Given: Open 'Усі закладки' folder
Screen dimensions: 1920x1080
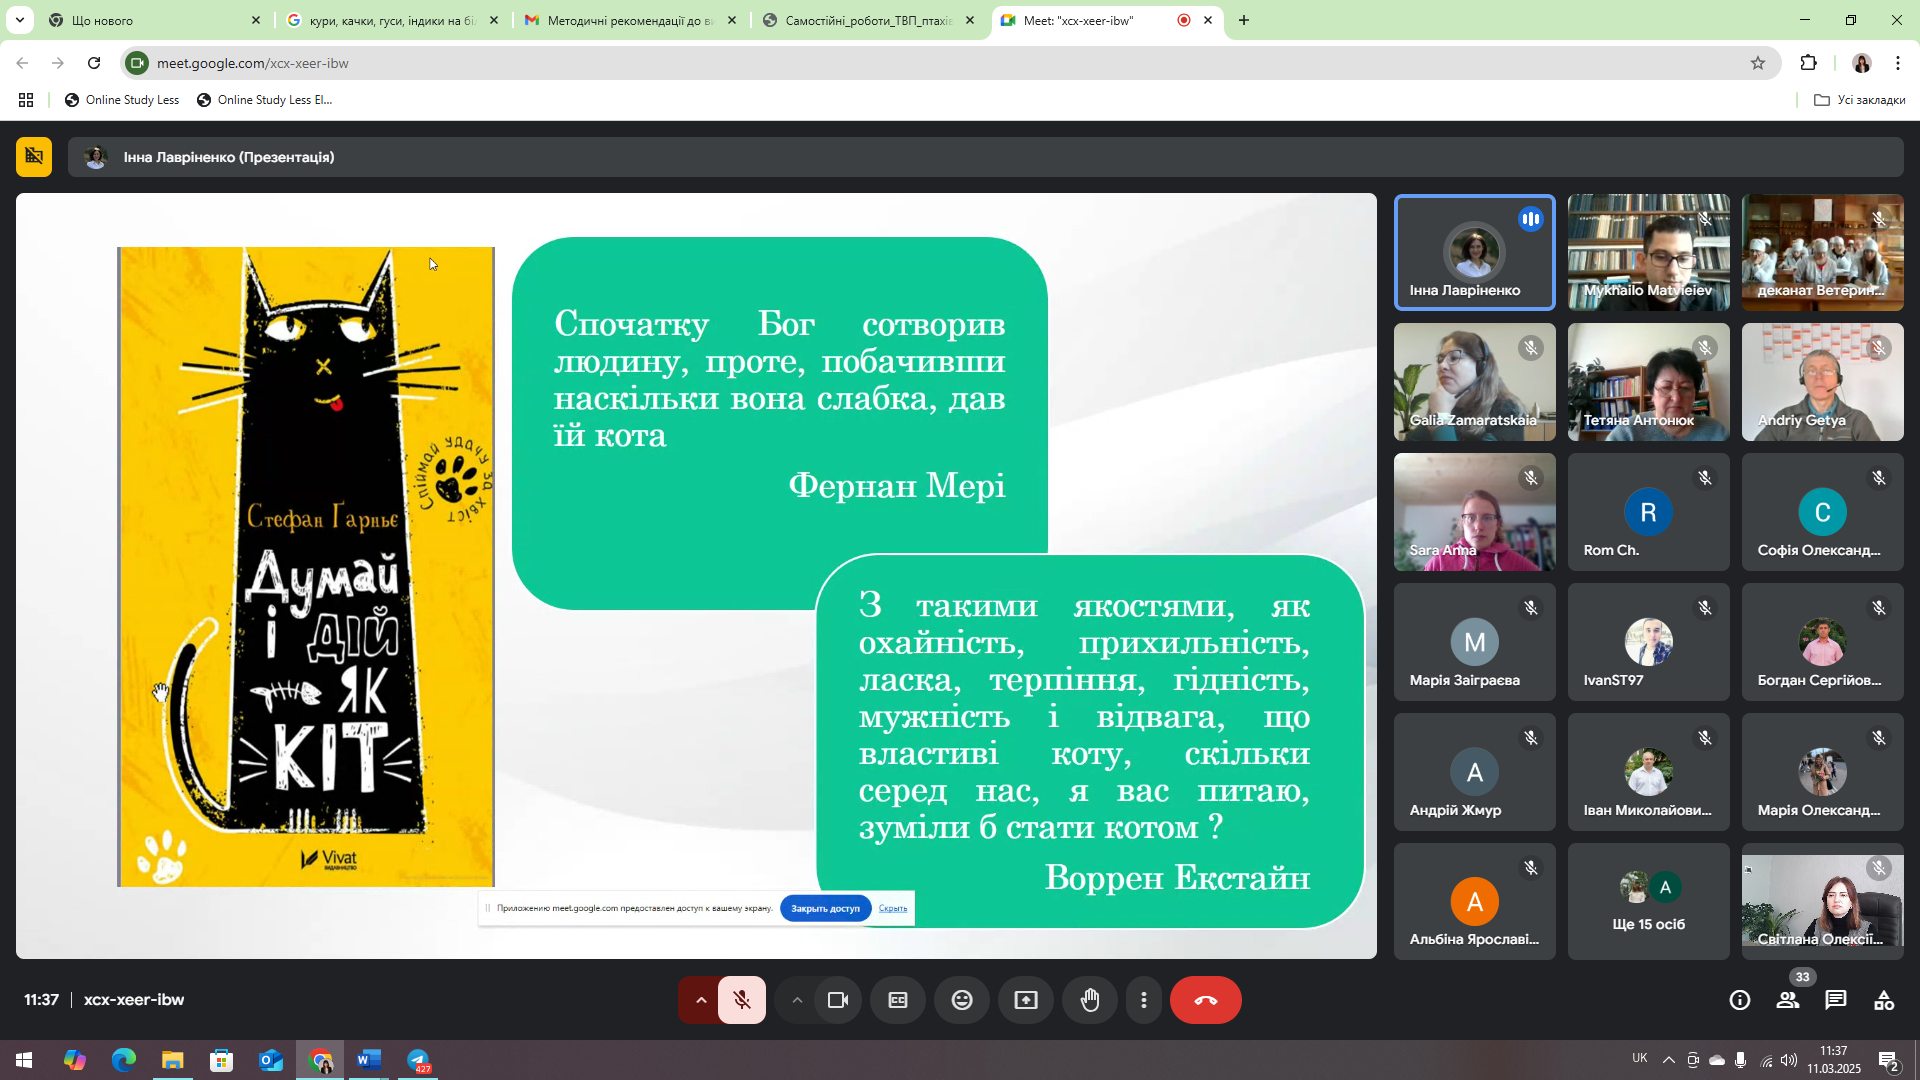Looking at the screenshot, I should [x=1860, y=100].
